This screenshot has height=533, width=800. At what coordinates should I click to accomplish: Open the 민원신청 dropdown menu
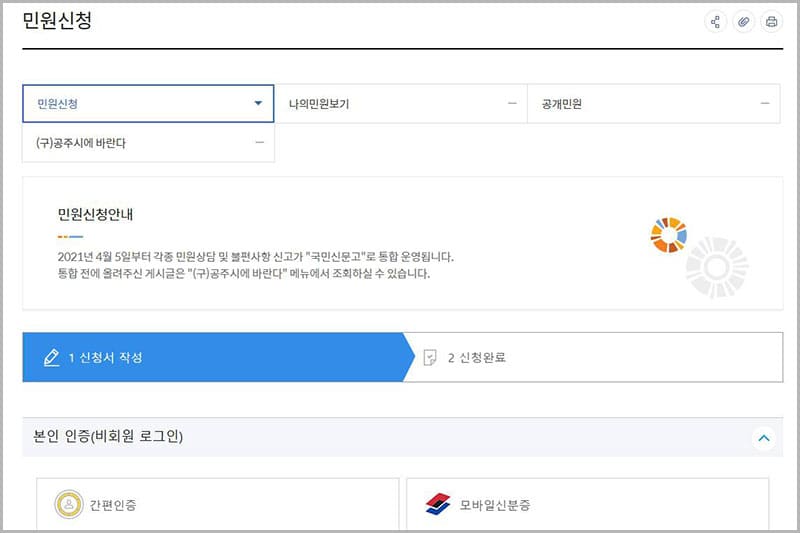(x=257, y=103)
